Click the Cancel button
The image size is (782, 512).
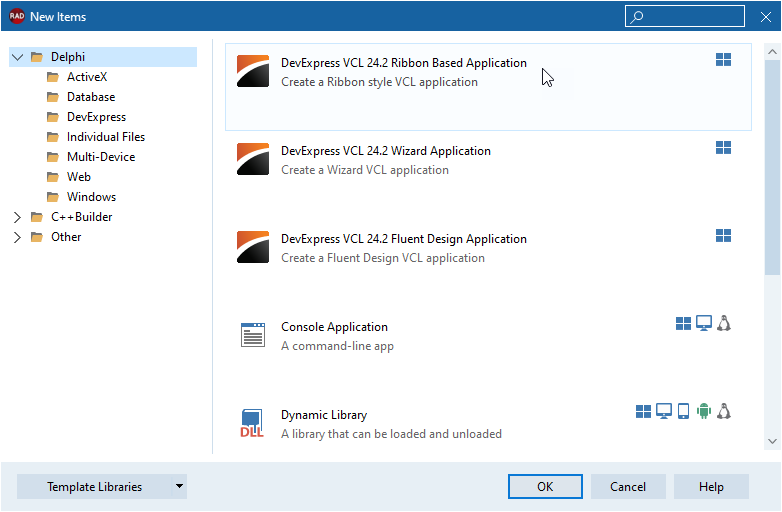(628, 487)
